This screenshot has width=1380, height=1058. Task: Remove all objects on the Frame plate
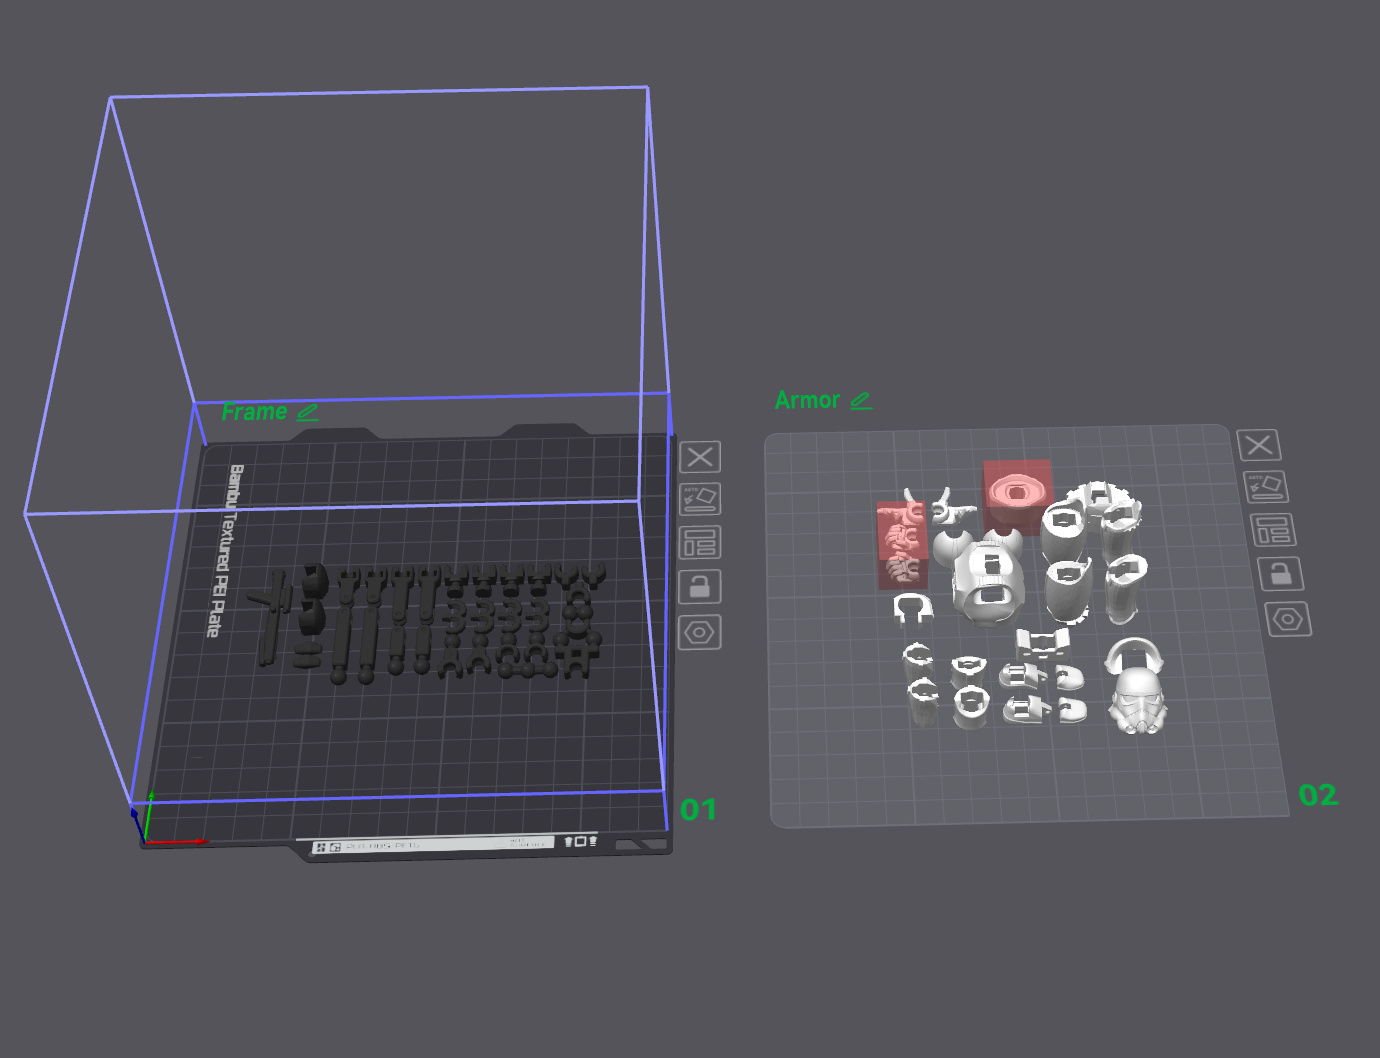click(x=700, y=457)
